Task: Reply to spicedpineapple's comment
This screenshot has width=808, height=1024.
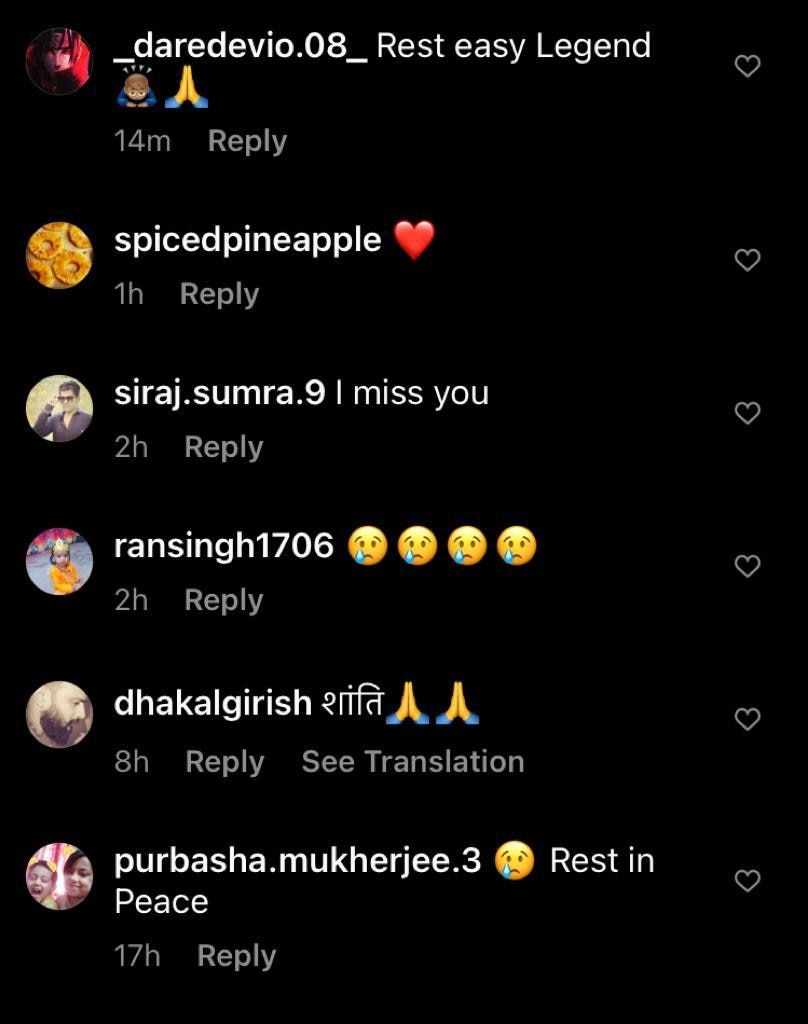Action: point(219,294)
